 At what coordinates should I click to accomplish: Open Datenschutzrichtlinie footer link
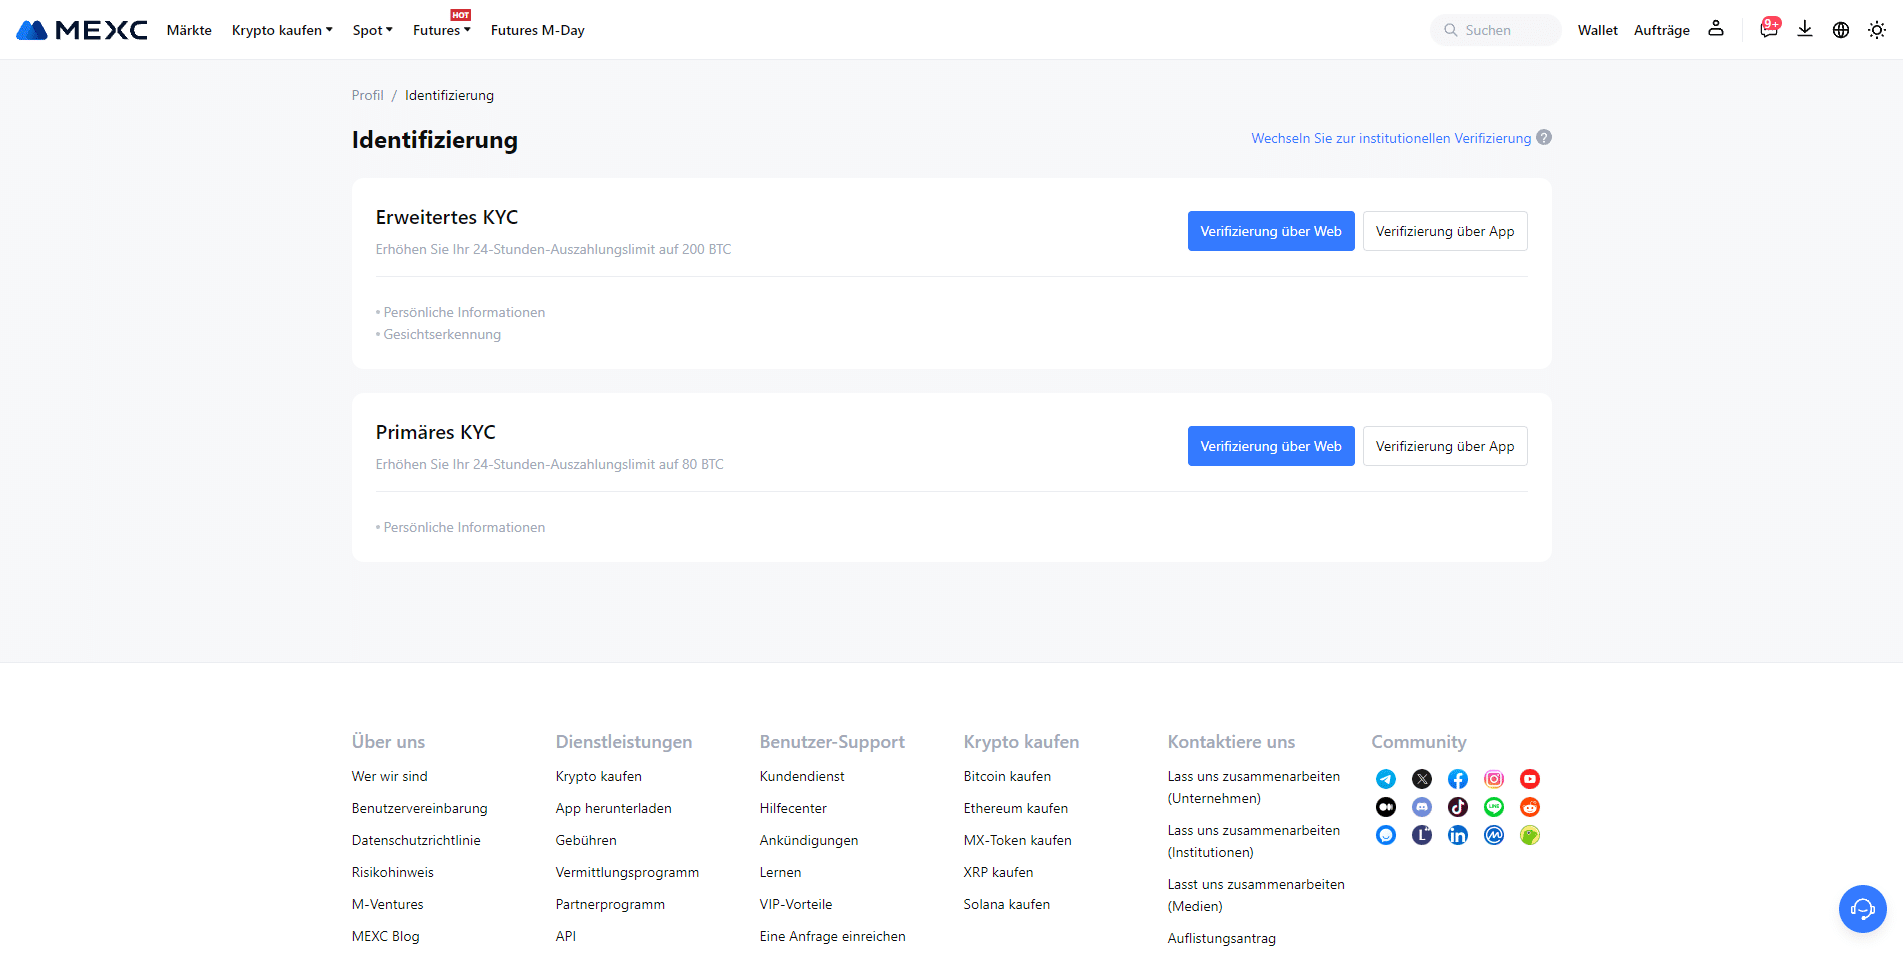pyautogui.click(x=416, y=840)
